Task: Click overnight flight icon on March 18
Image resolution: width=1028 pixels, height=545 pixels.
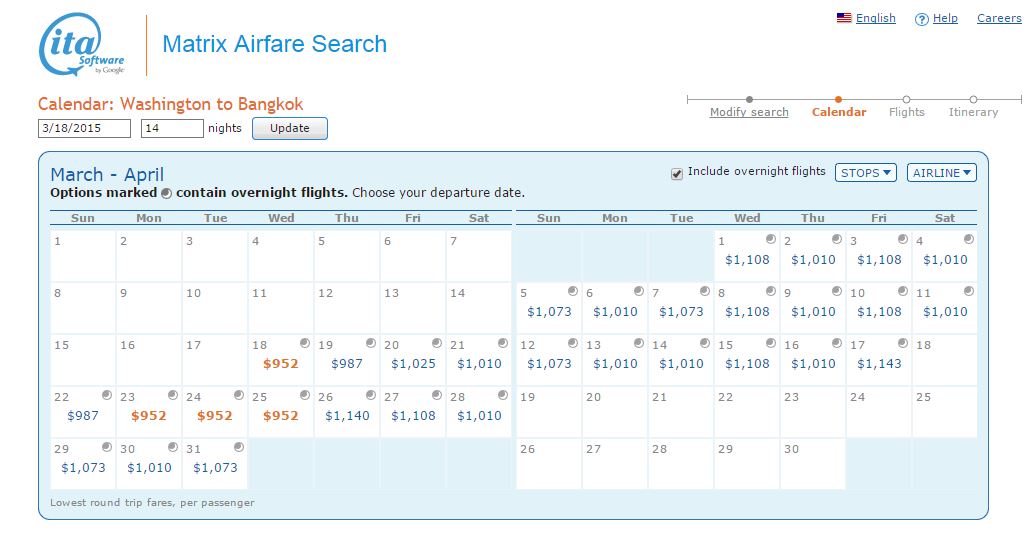Action: click(305, 343)
